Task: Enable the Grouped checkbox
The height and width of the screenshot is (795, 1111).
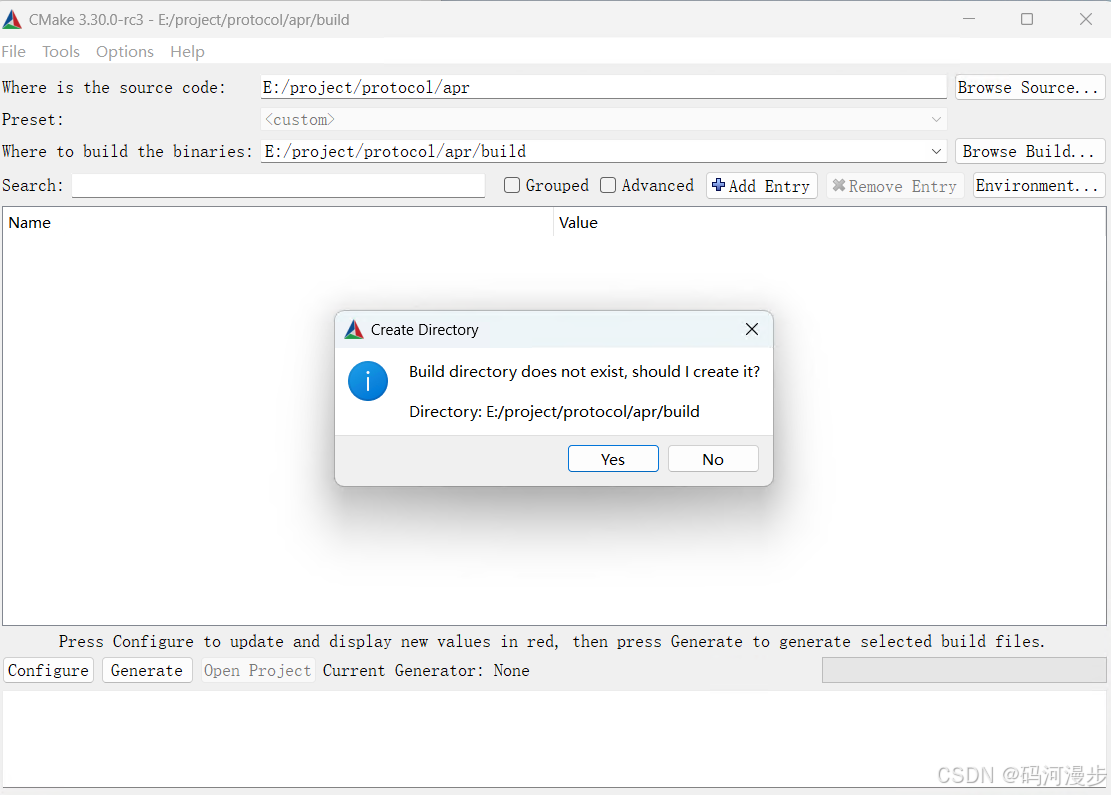Action: [512, 186]
